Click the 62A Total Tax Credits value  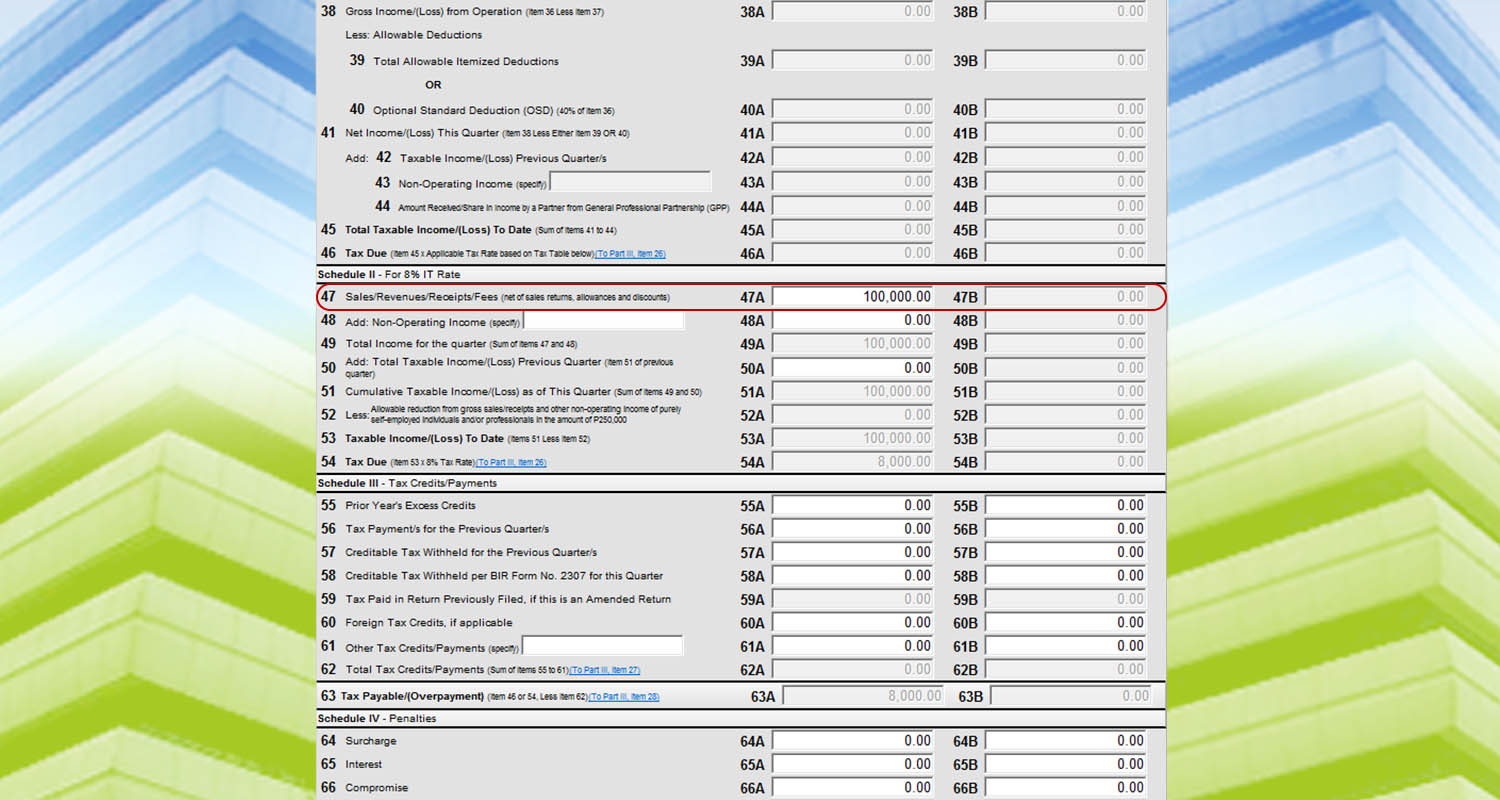click(853, 670)
